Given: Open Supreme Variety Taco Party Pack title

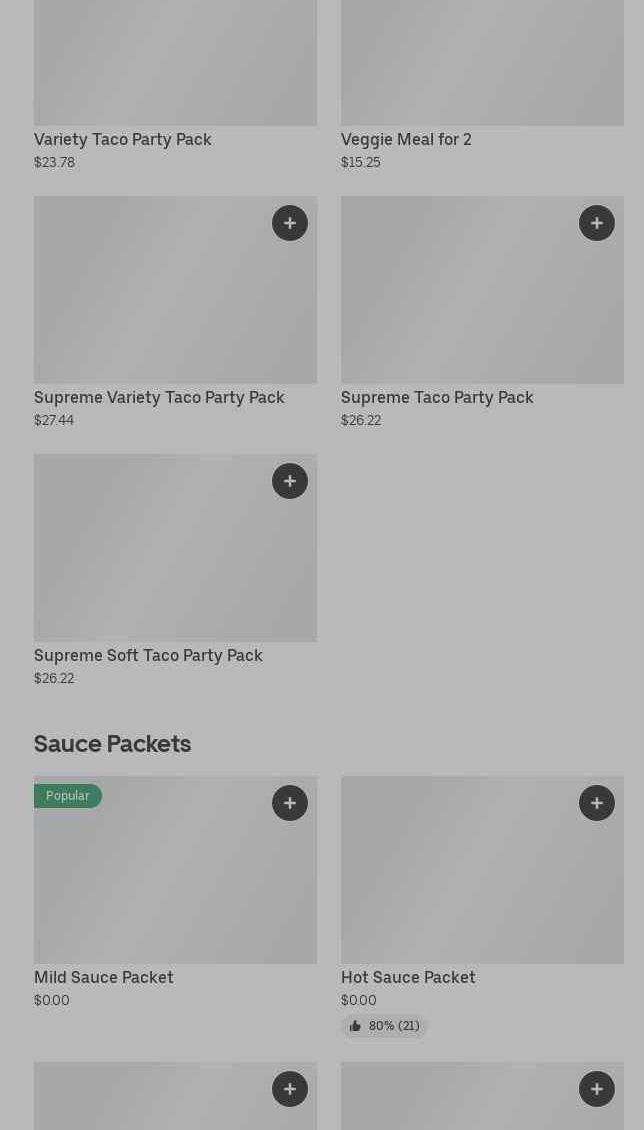Looking at the screenshot, I should pyautogui.click(x=159, y=397).
